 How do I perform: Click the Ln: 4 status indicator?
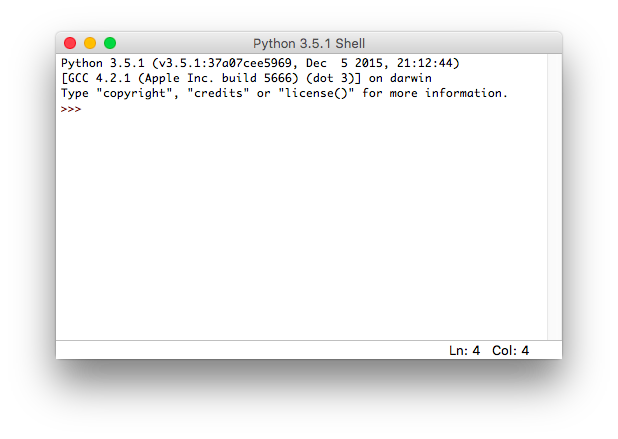(464, 350)
